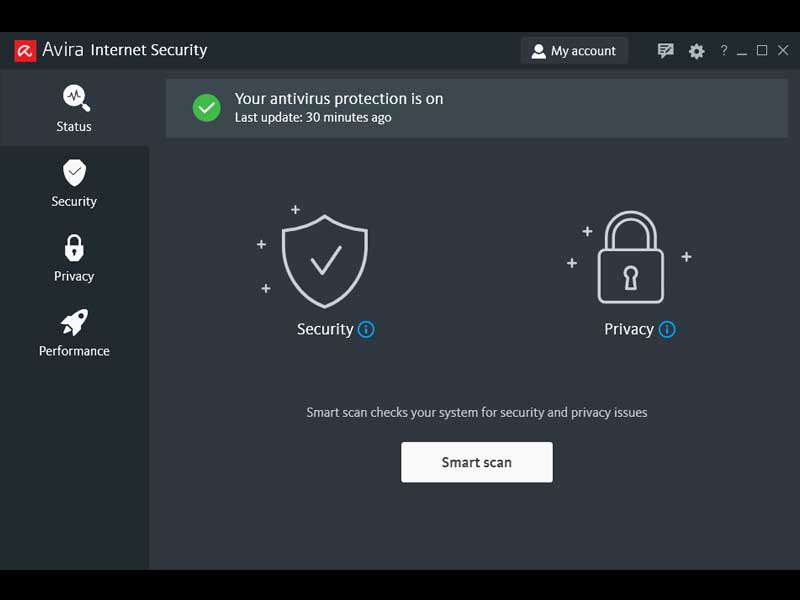Click the large Privacy padlock graphic
The width and height of the screenshot is (800, 600).
tap(630, 258)
